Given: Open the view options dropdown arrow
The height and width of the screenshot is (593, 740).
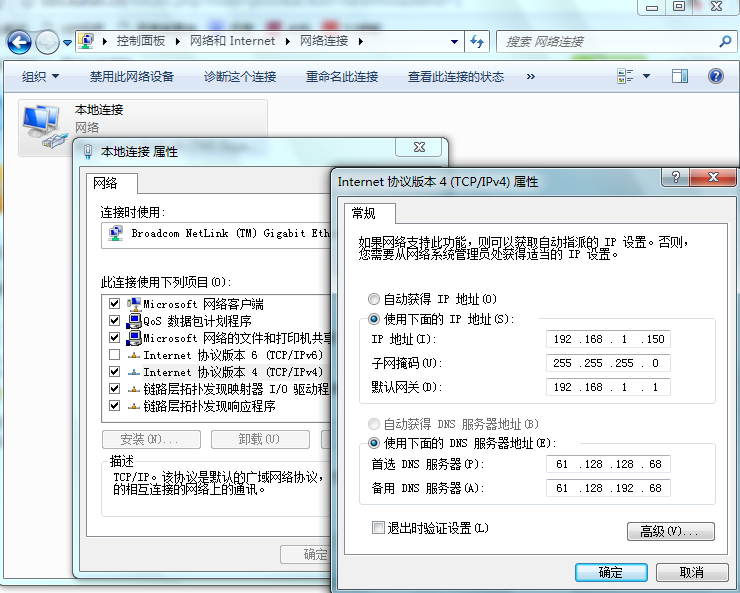Looking at the screenshot, I should [647, 76].
